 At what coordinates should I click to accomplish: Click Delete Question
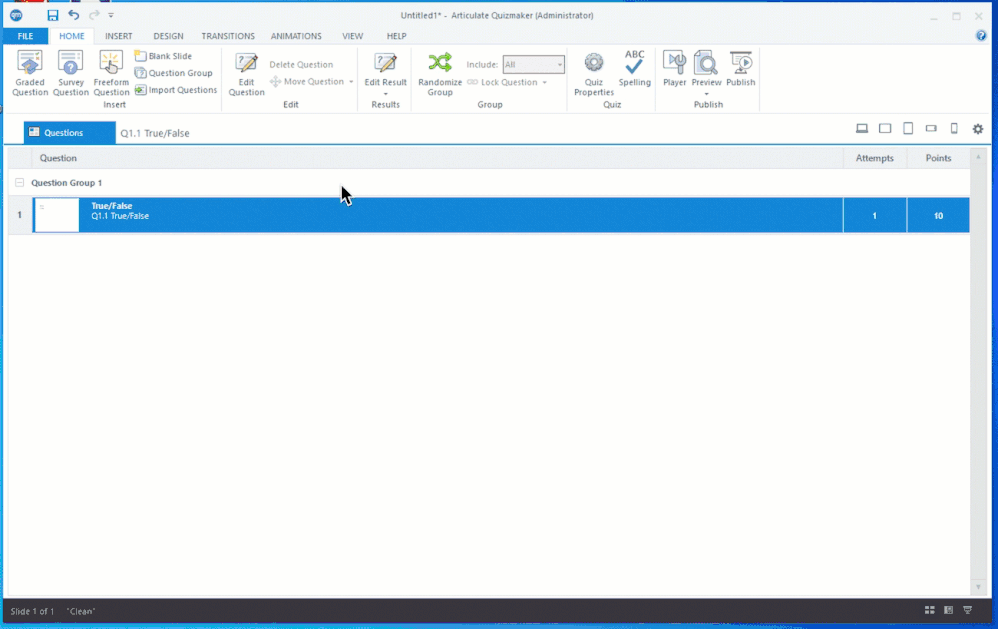(300, 64)
